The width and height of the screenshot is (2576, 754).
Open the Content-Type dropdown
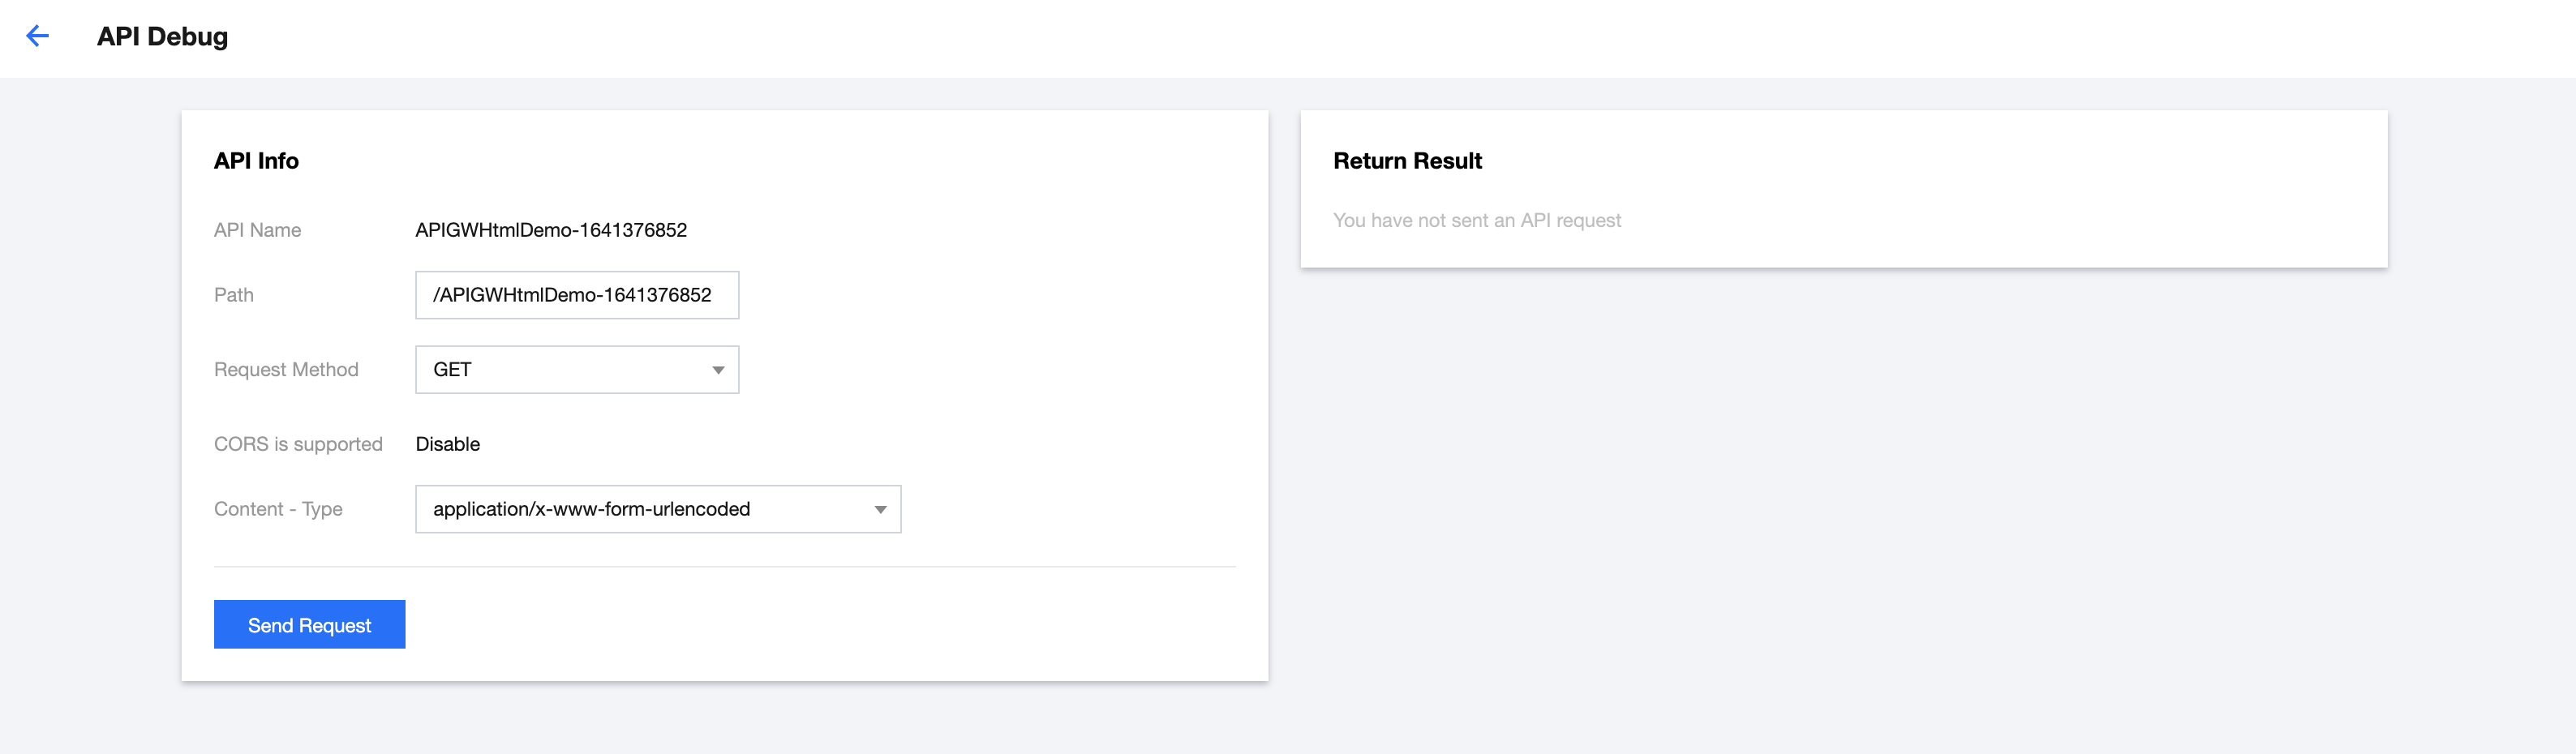[x=640, y=509]
